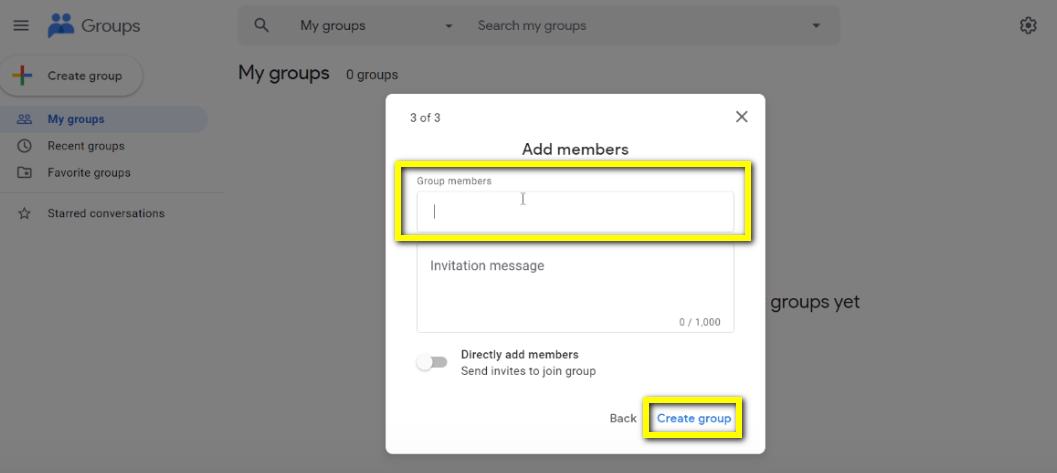Screen dimensions: 1057x473
Task: Open Recent groups in sidebar
Action: tap(104, 146)
